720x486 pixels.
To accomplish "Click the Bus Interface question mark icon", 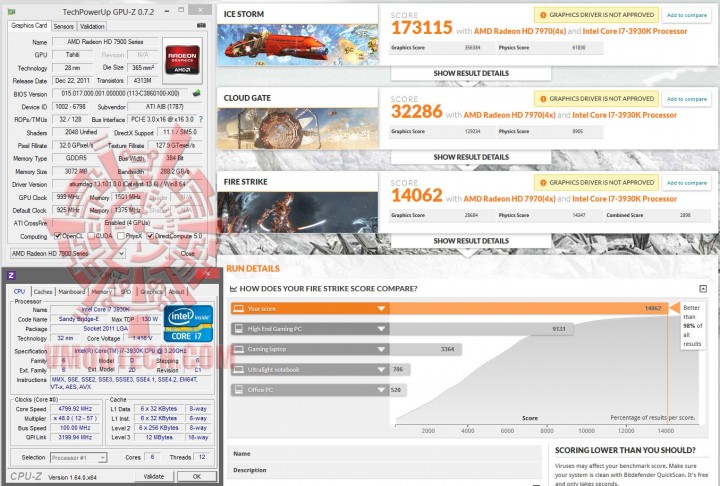I will pyautogui.click(x=201, y=119).
